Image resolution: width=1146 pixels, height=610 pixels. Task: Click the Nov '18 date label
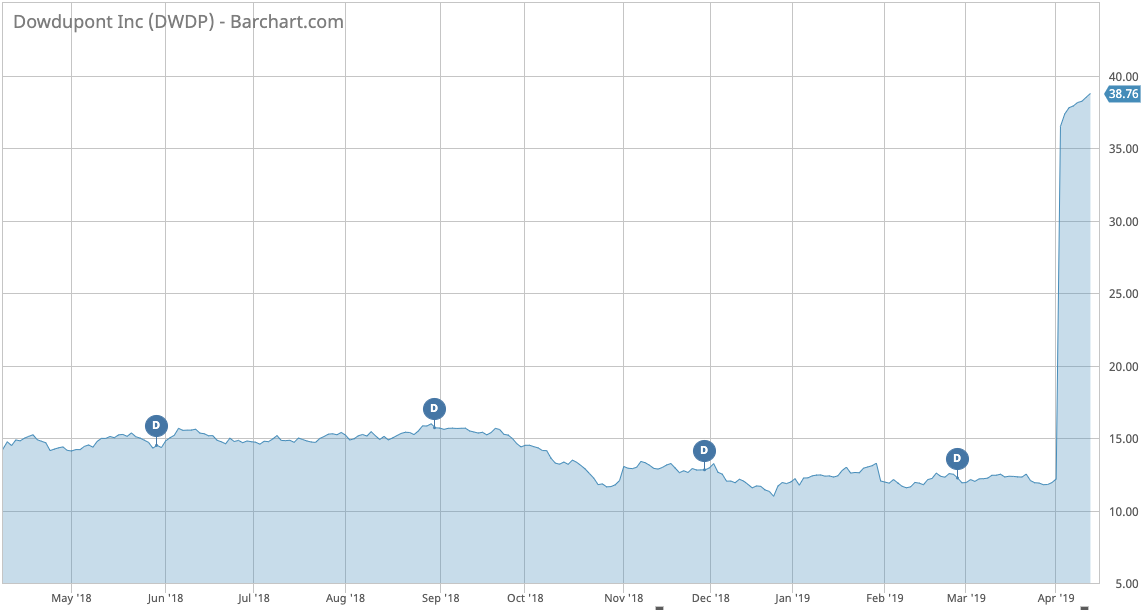click(623, 598)
